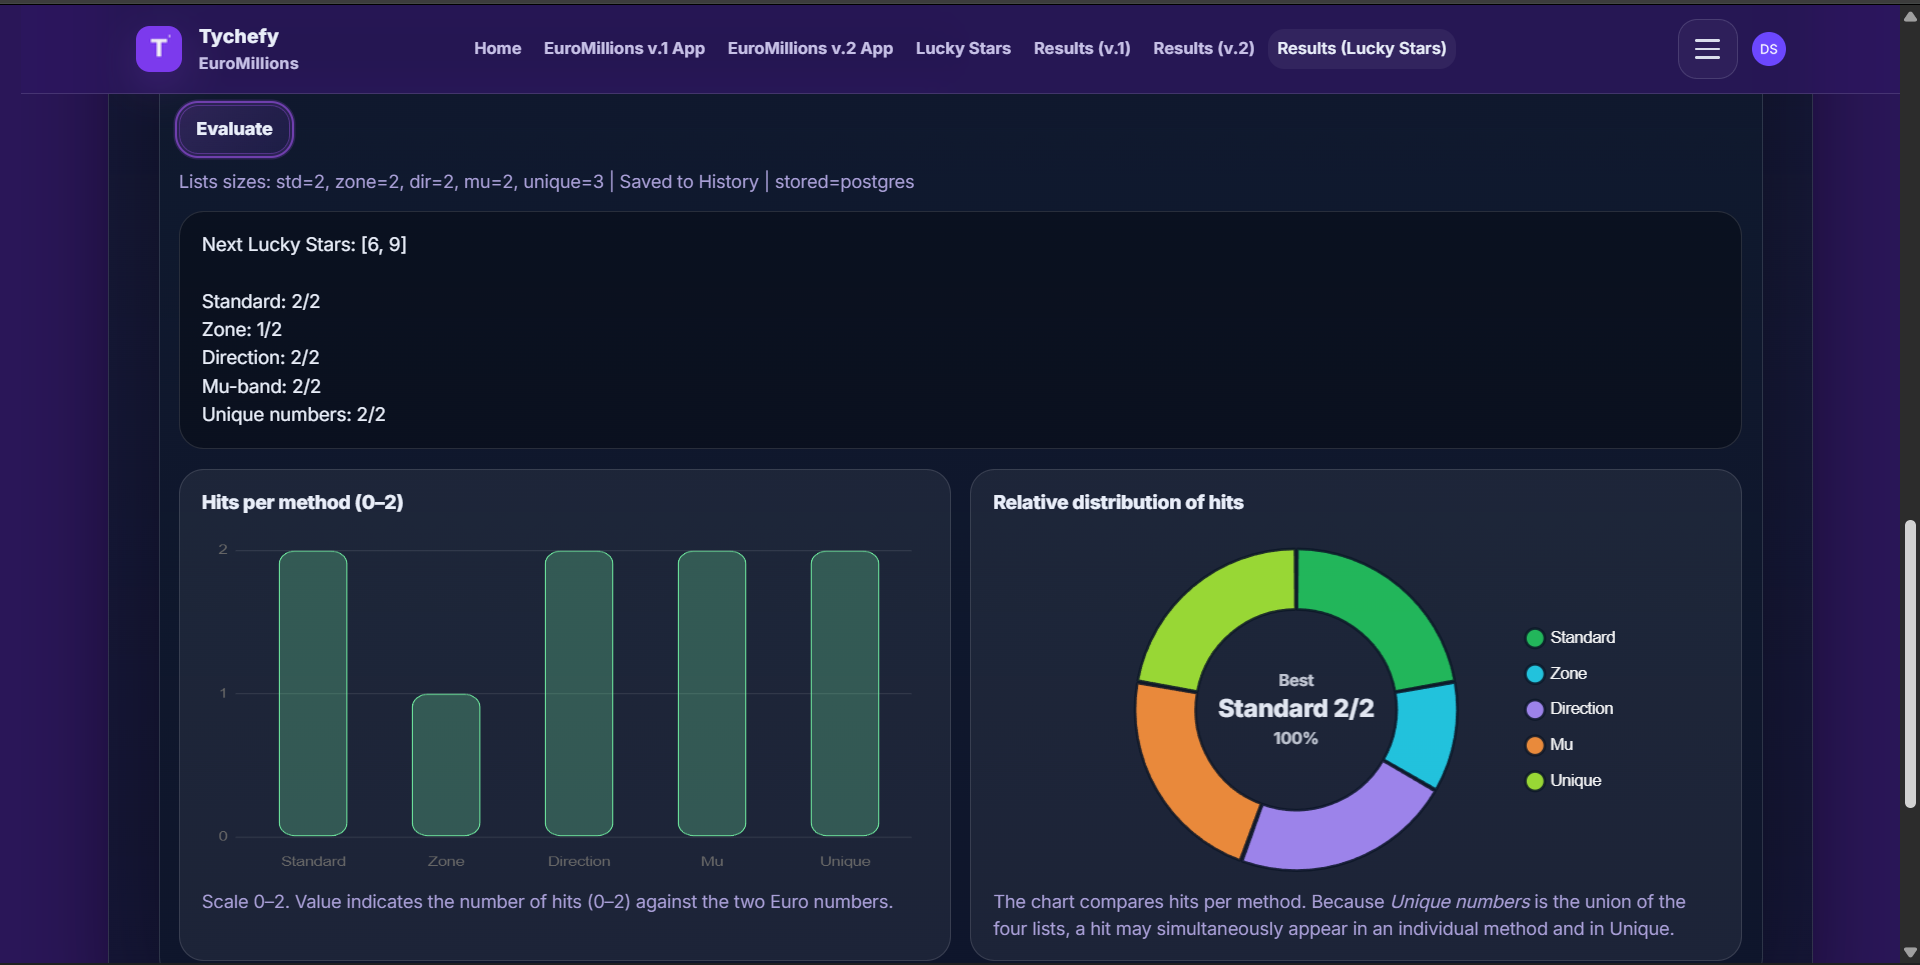Viewport: 1920px width, 965px height.
Task: Click the Zone bar in chart
Action: tap(446, 765)
